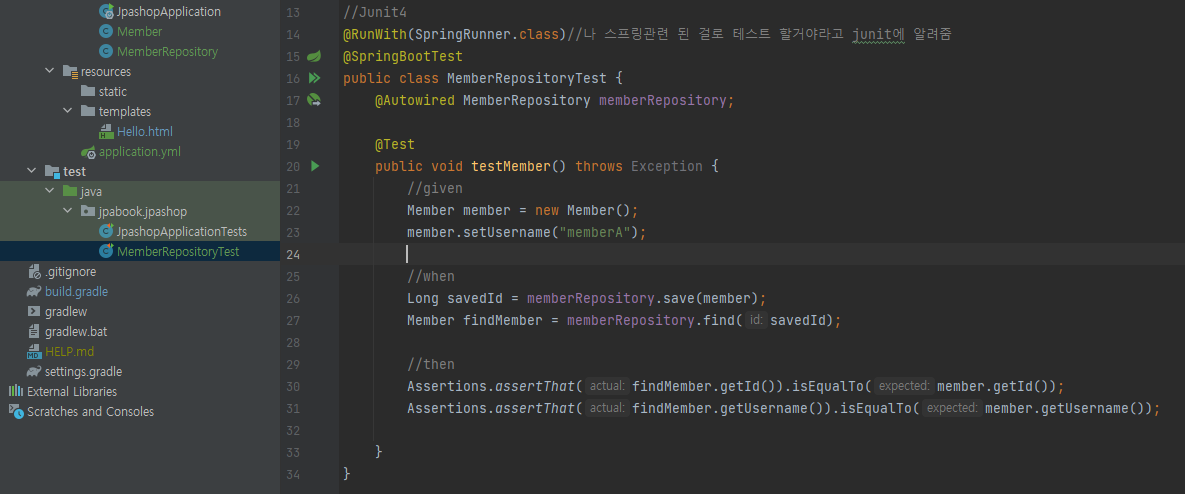
Task: Click the Scratches and Consoles icon
Action: click(15, 411)
